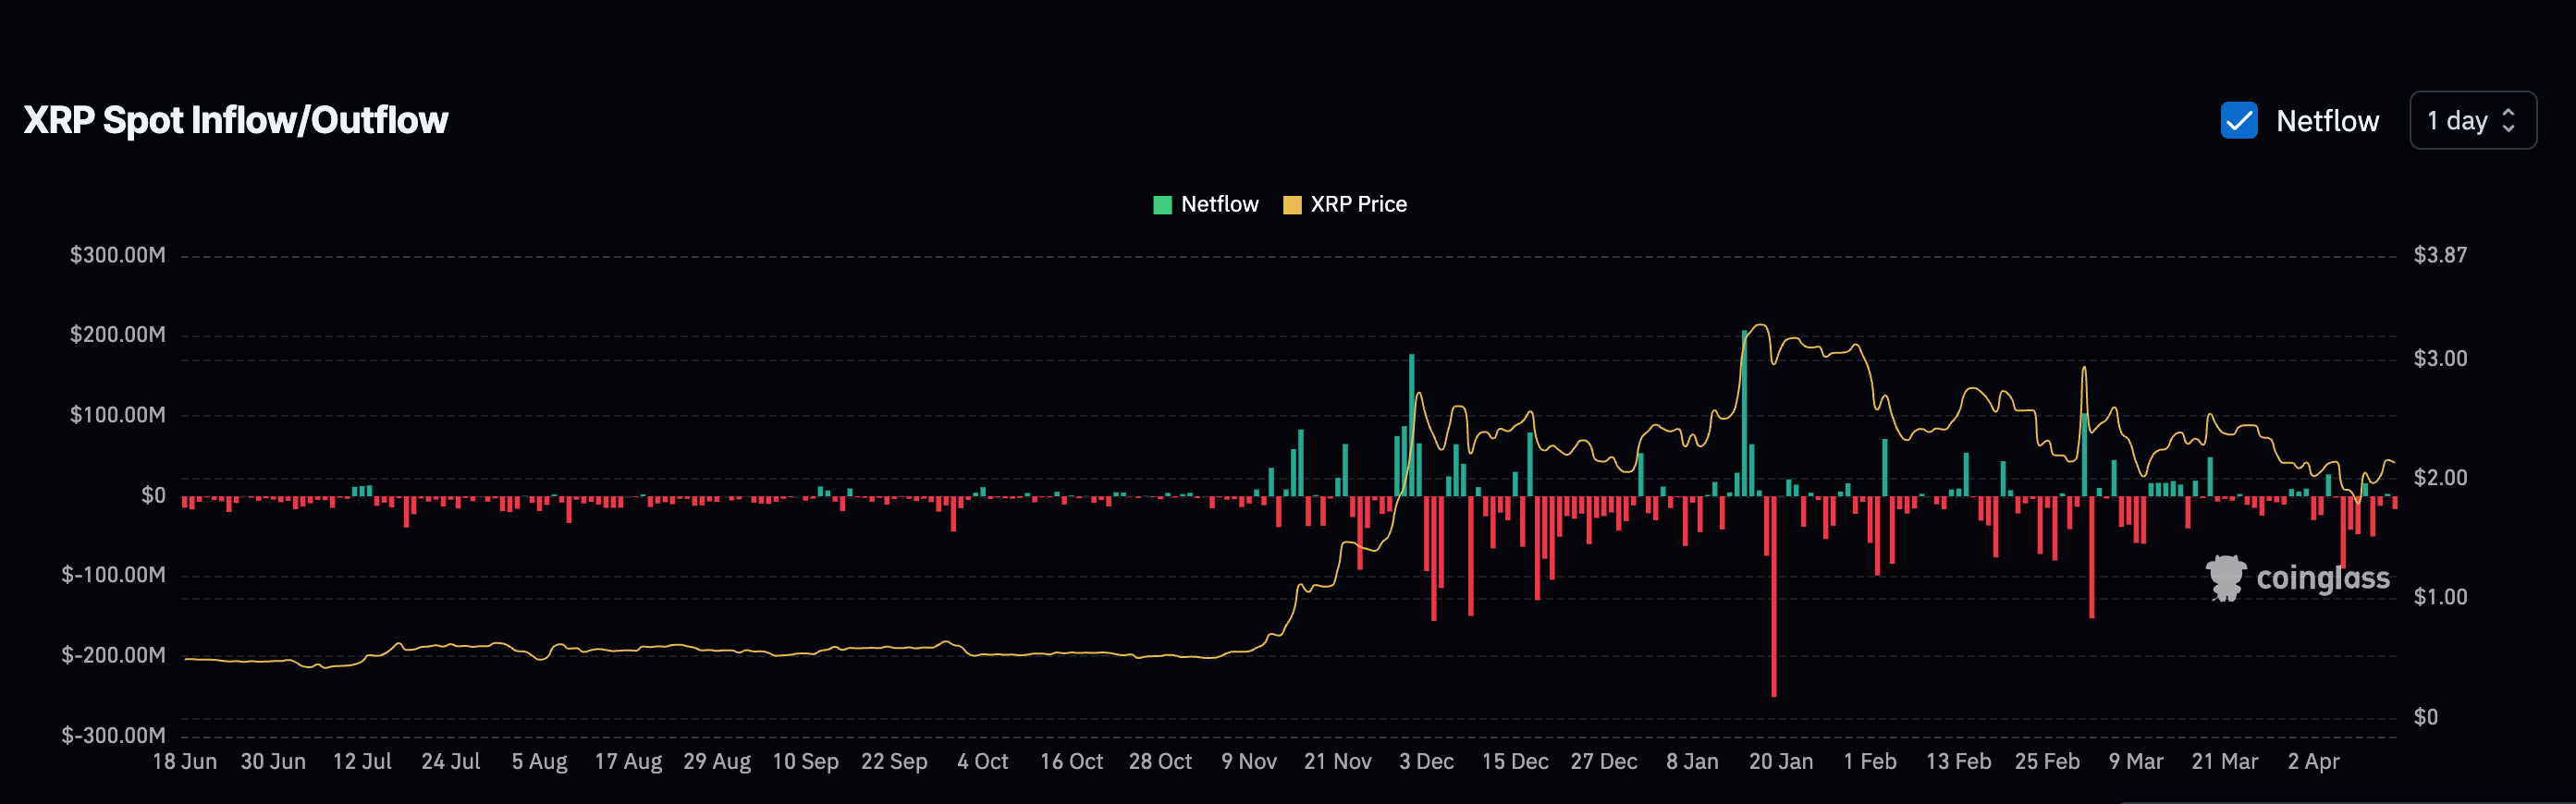
Task: Click the green Netflow legend swatch
Action: [x=1161, y=205]
